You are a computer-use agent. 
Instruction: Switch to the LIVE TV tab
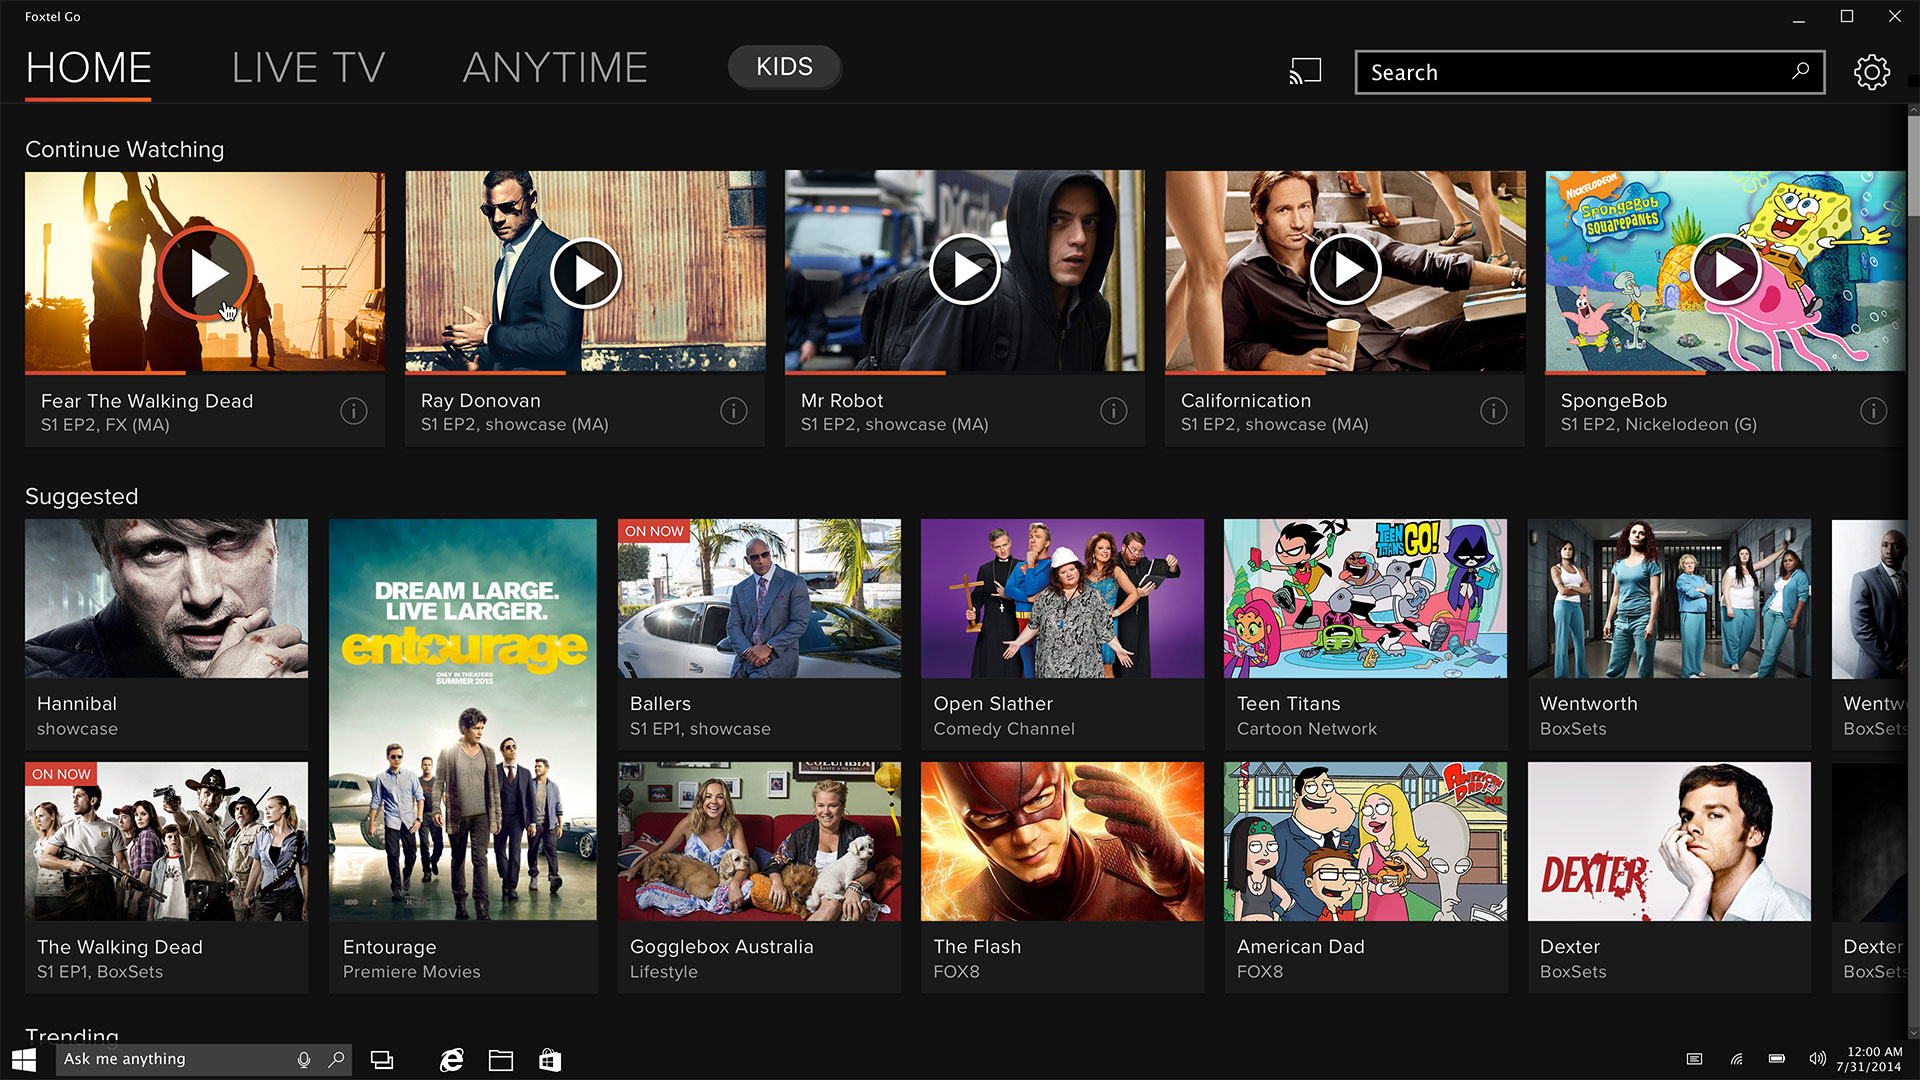click(308, 68)
